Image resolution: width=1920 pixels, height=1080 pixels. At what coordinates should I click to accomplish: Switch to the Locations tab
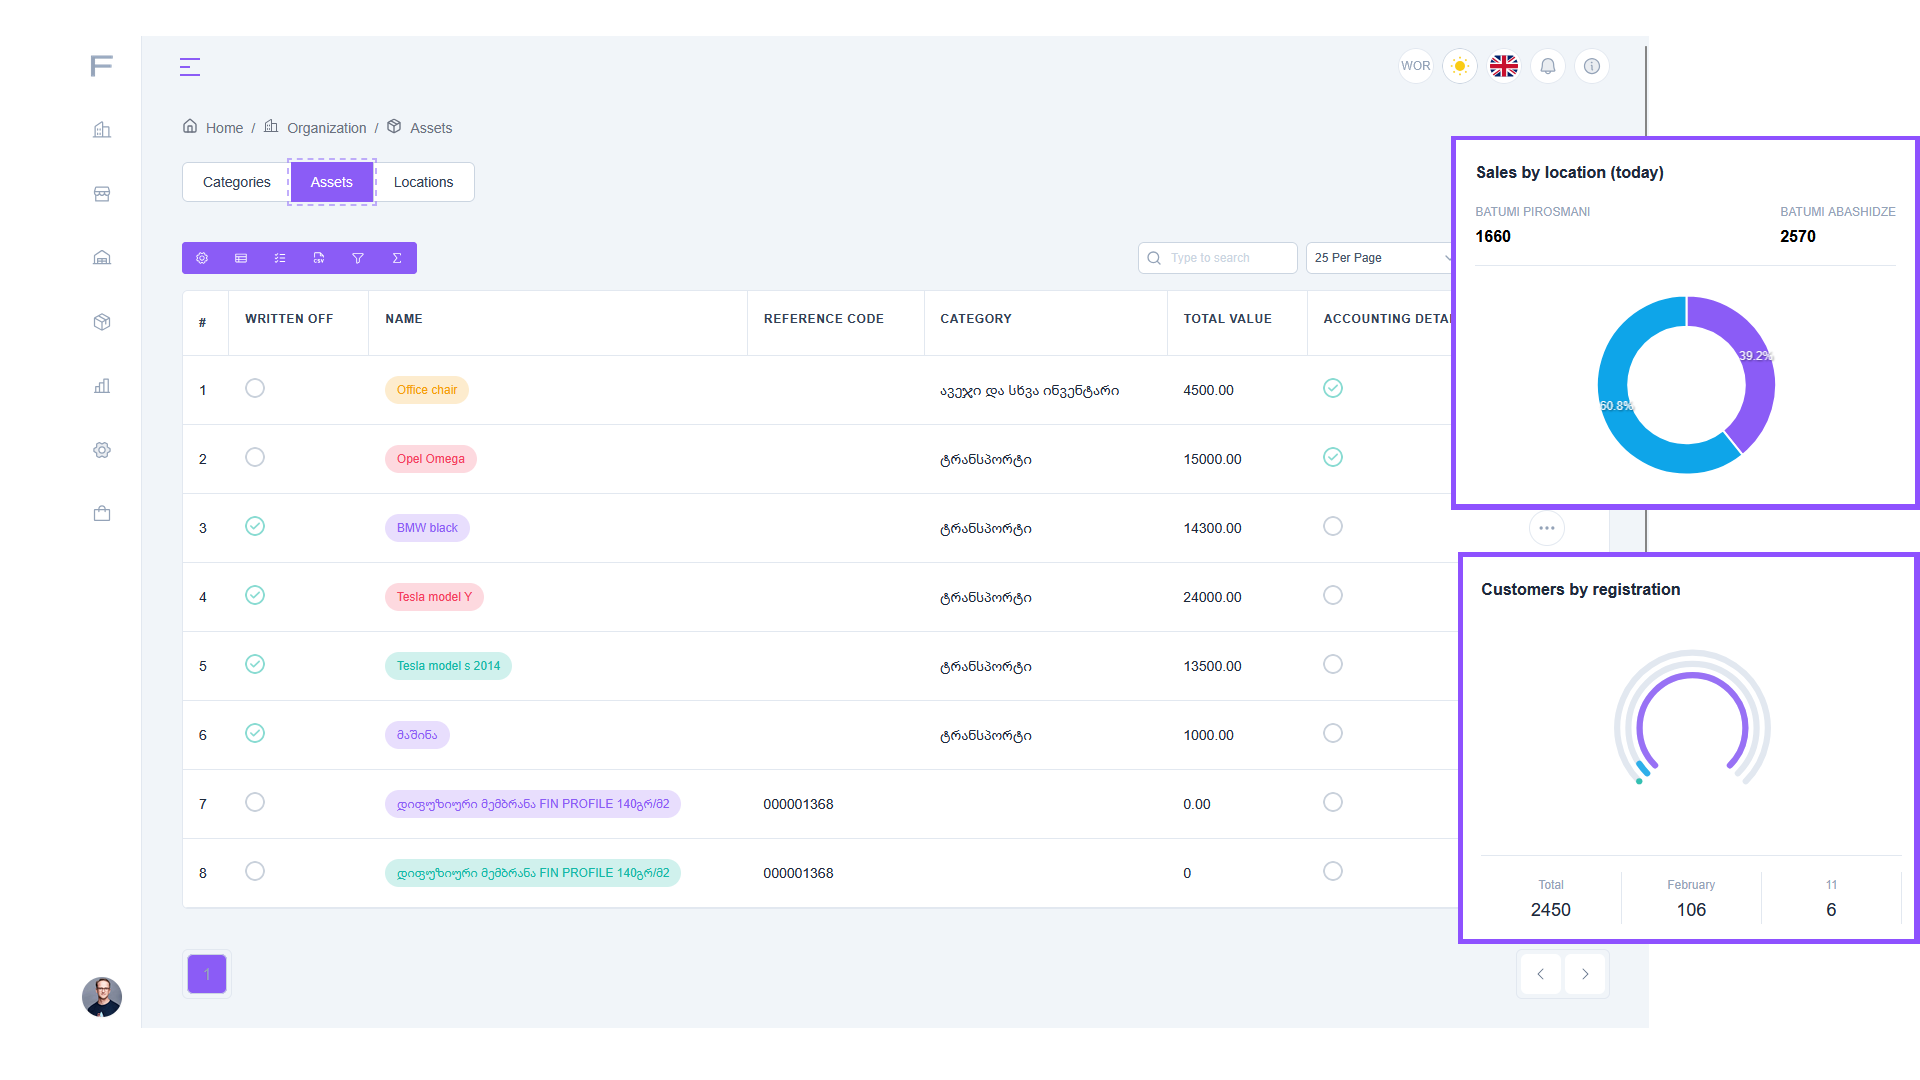423,182
